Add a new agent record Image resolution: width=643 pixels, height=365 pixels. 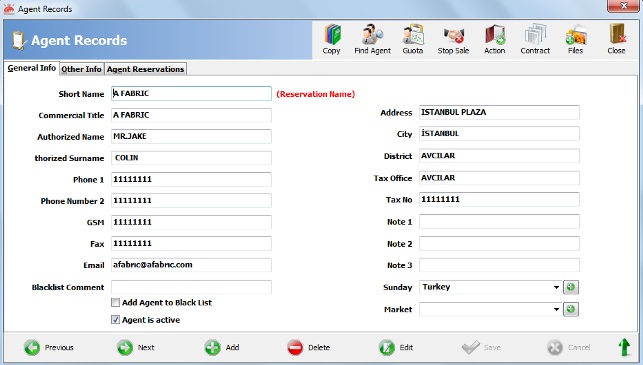point(222,348)
